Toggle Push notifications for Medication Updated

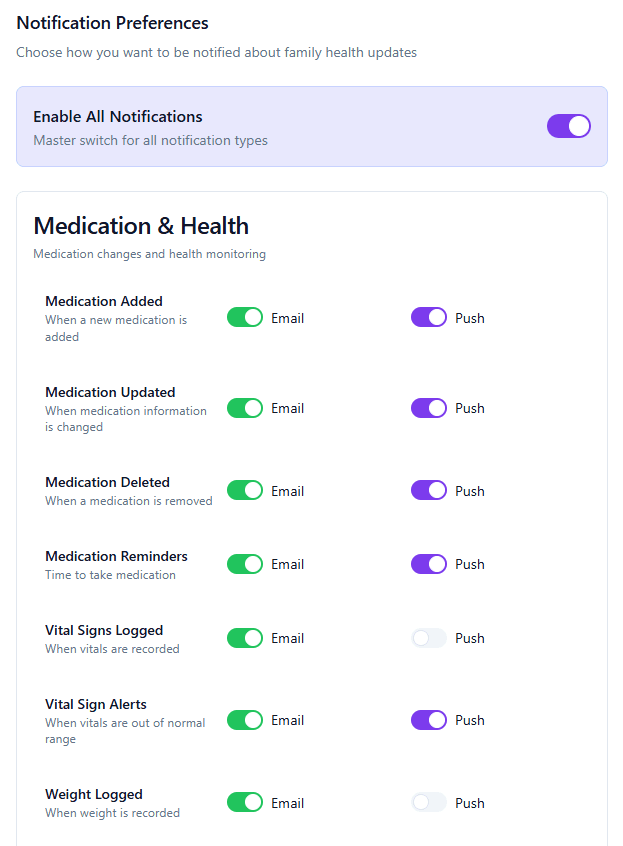click(x=428, y=408)
